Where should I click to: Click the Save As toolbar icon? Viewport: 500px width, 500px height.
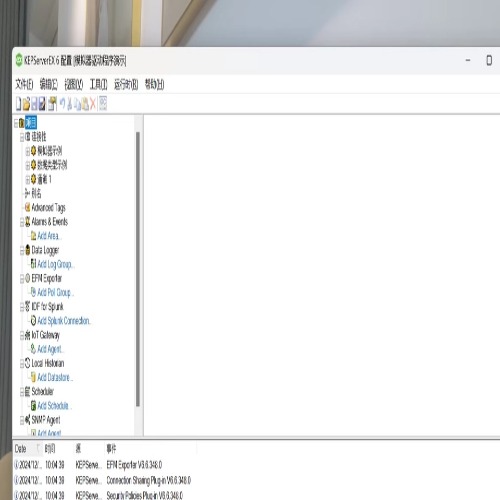[x=42, y=104]
